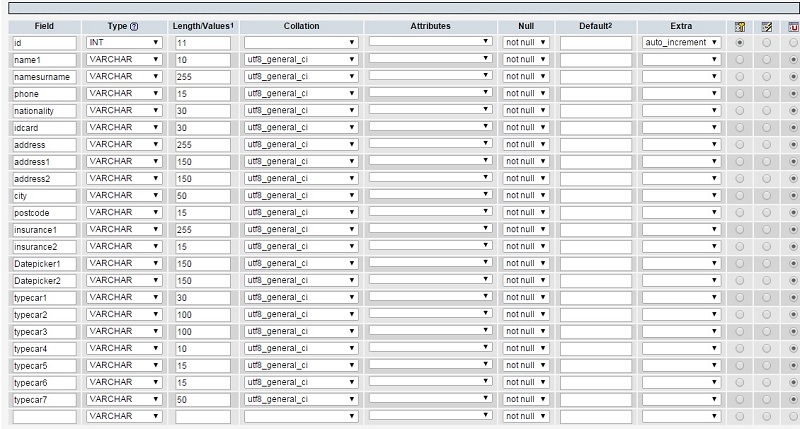Click the help icon next to Type
This screenshot has height=429, width=800.
(134, 27)
